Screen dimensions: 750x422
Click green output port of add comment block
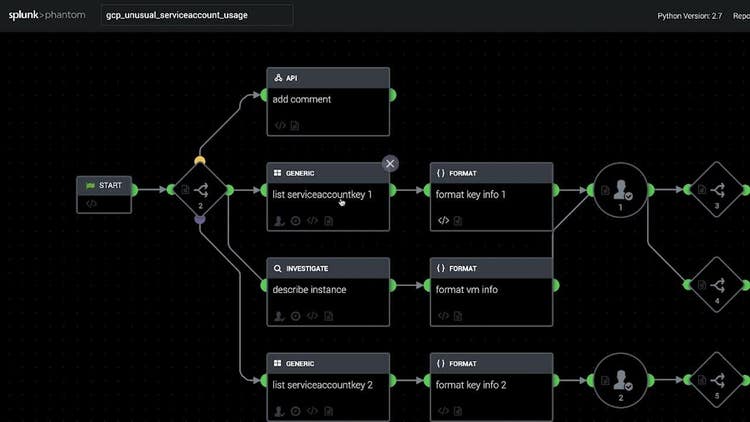pos(391,95)
